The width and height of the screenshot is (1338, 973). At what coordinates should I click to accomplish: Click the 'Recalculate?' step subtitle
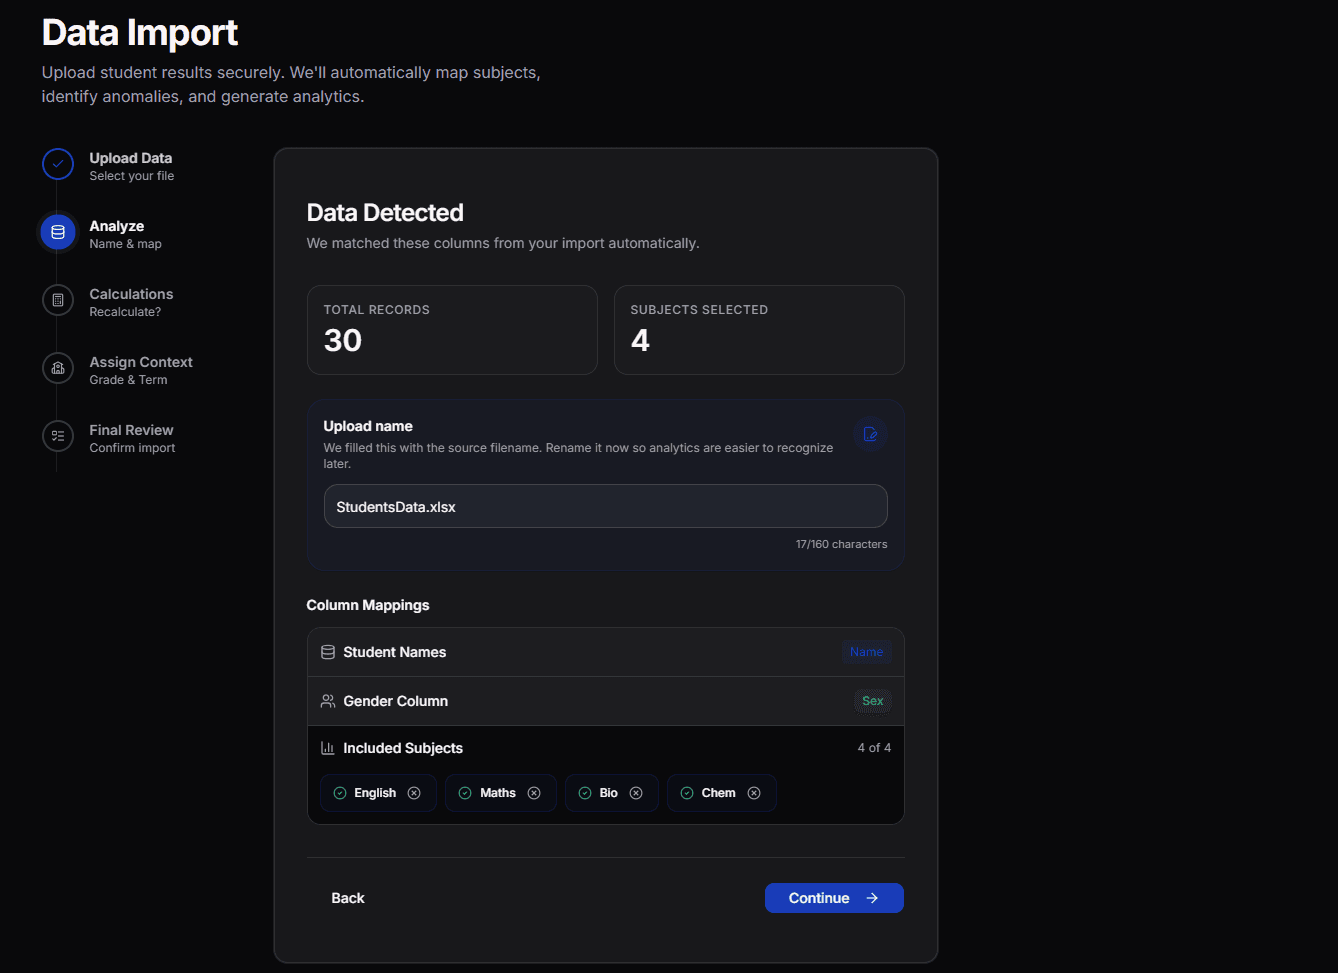point(125,312)
